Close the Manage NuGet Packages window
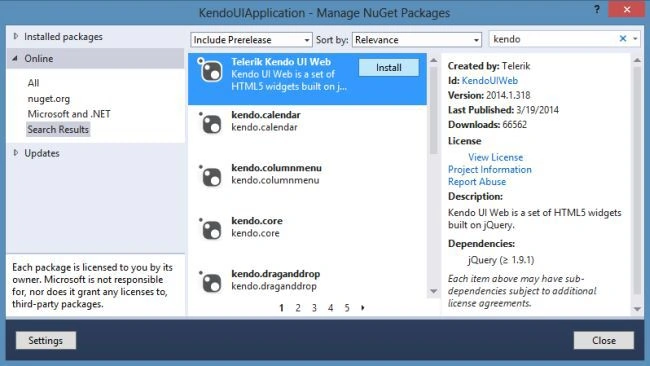Viewport: 650px width, 366px height. click(626, 9)
